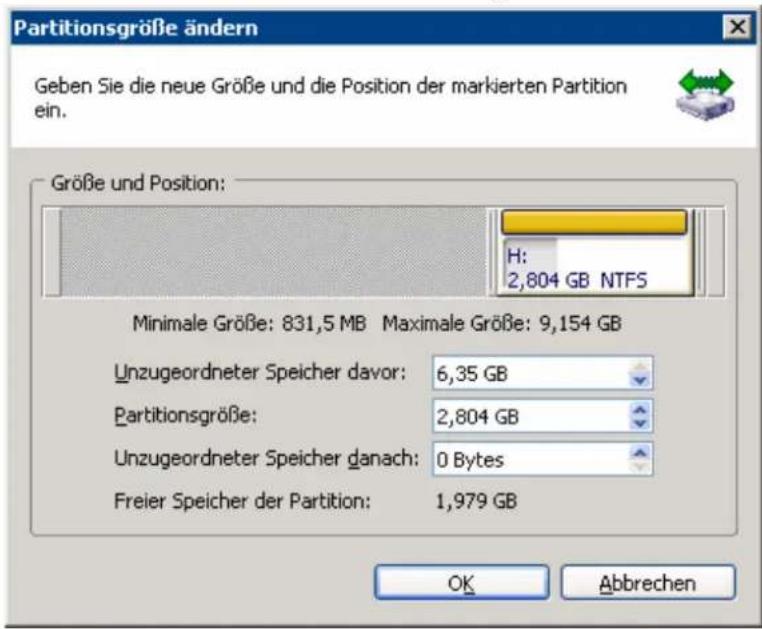Click the '1,979 GB' free space value
This screenshot has height=629, width=762.
476,501
